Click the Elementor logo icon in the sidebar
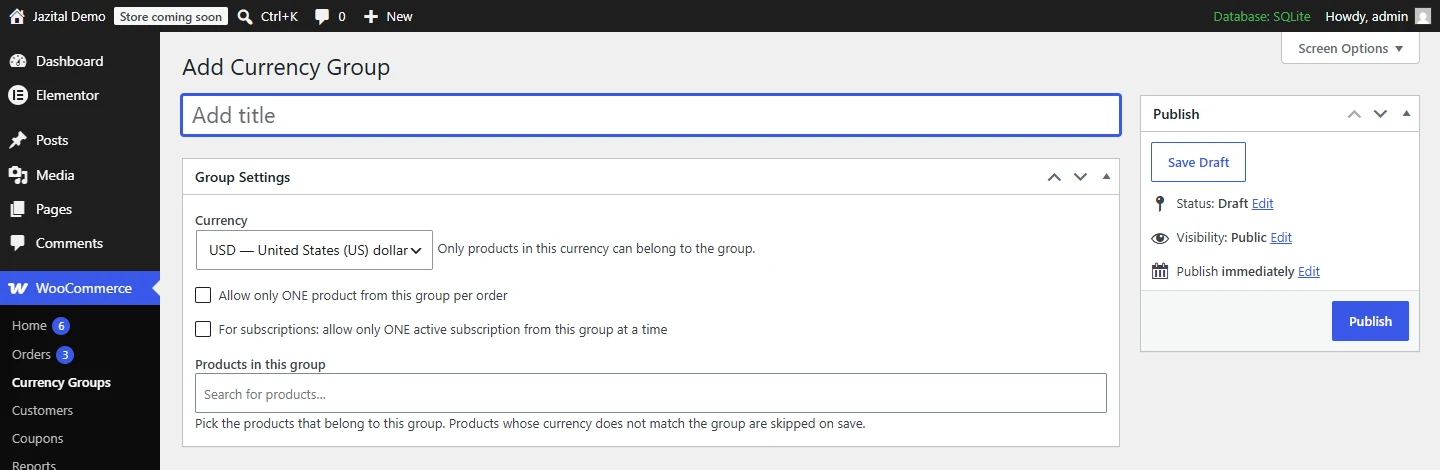 coord(18,95)
